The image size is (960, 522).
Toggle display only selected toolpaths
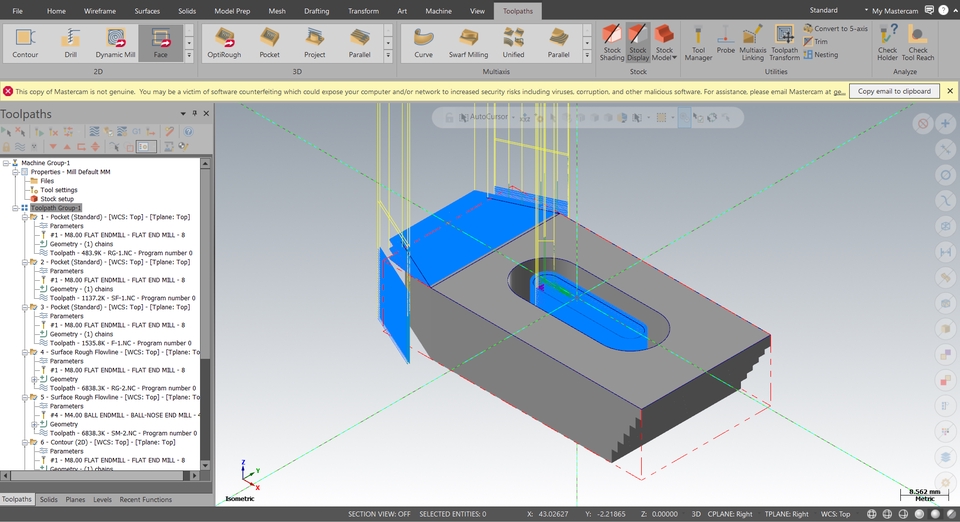click(x=114, y=147)
